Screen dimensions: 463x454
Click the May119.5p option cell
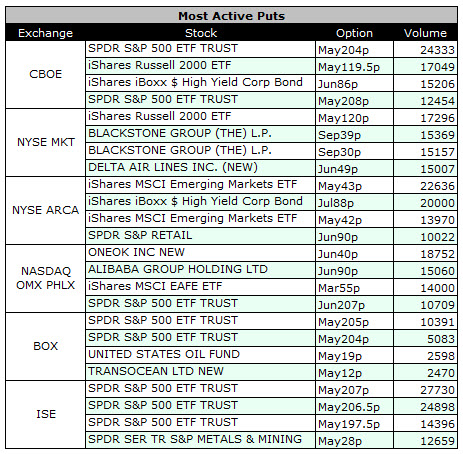[x=354, y=66]
